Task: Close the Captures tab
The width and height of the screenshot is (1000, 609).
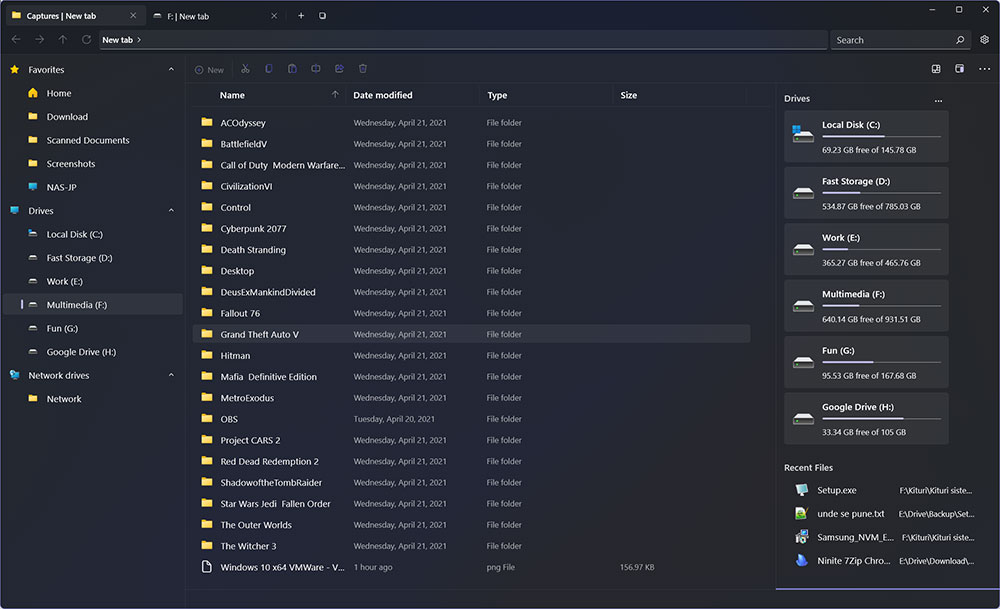Action: [x=133, y=15]
